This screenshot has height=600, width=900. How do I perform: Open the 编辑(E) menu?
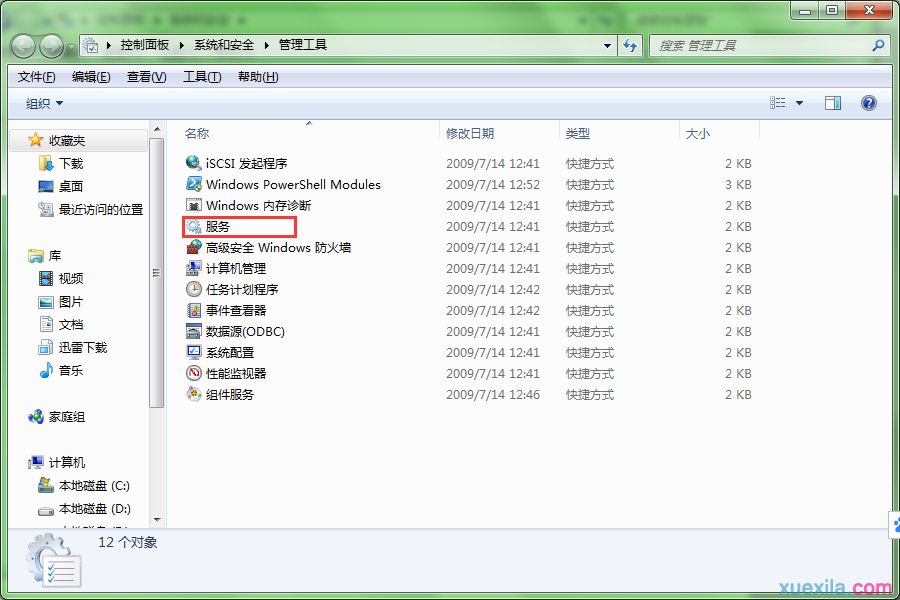(x=91, y=77)
